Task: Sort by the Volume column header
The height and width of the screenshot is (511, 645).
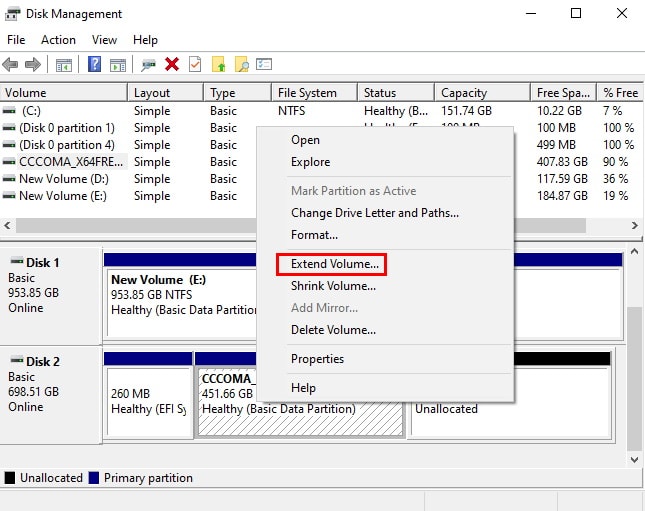Action: pyautogui.click(x=64, y=93)
